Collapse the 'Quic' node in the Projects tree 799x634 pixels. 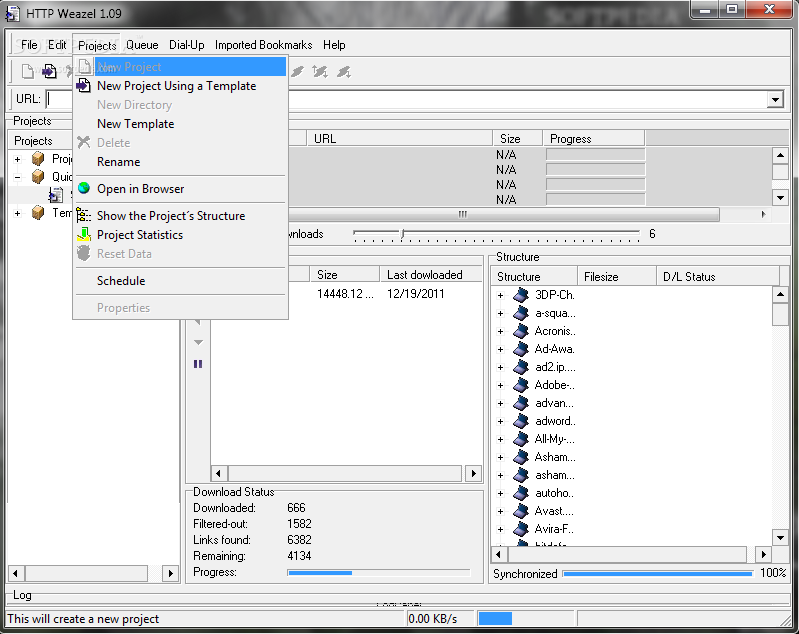(18, 177)
